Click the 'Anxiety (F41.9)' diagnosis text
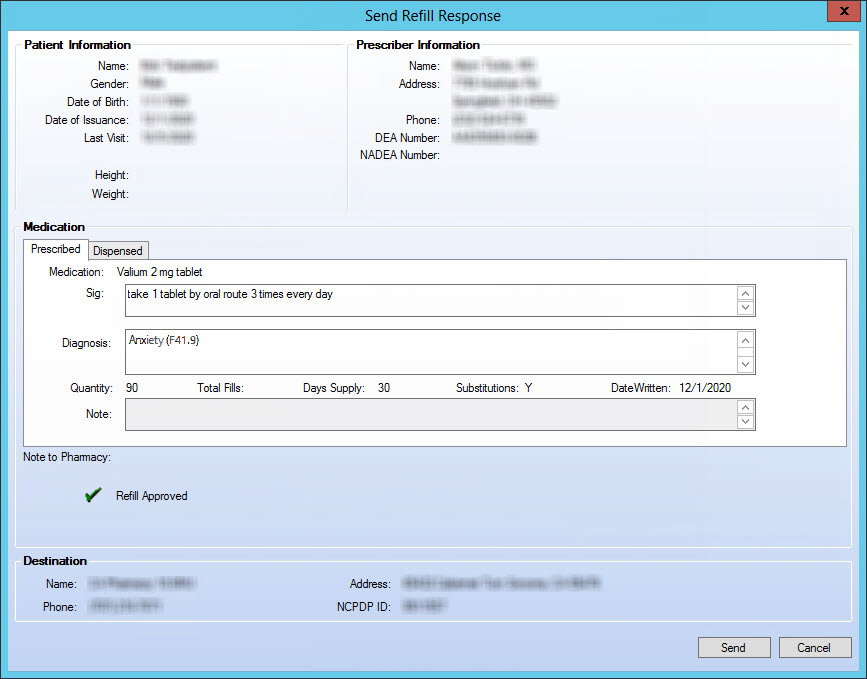This screenshot has width=867, height=679. click(x=164, y=340)
